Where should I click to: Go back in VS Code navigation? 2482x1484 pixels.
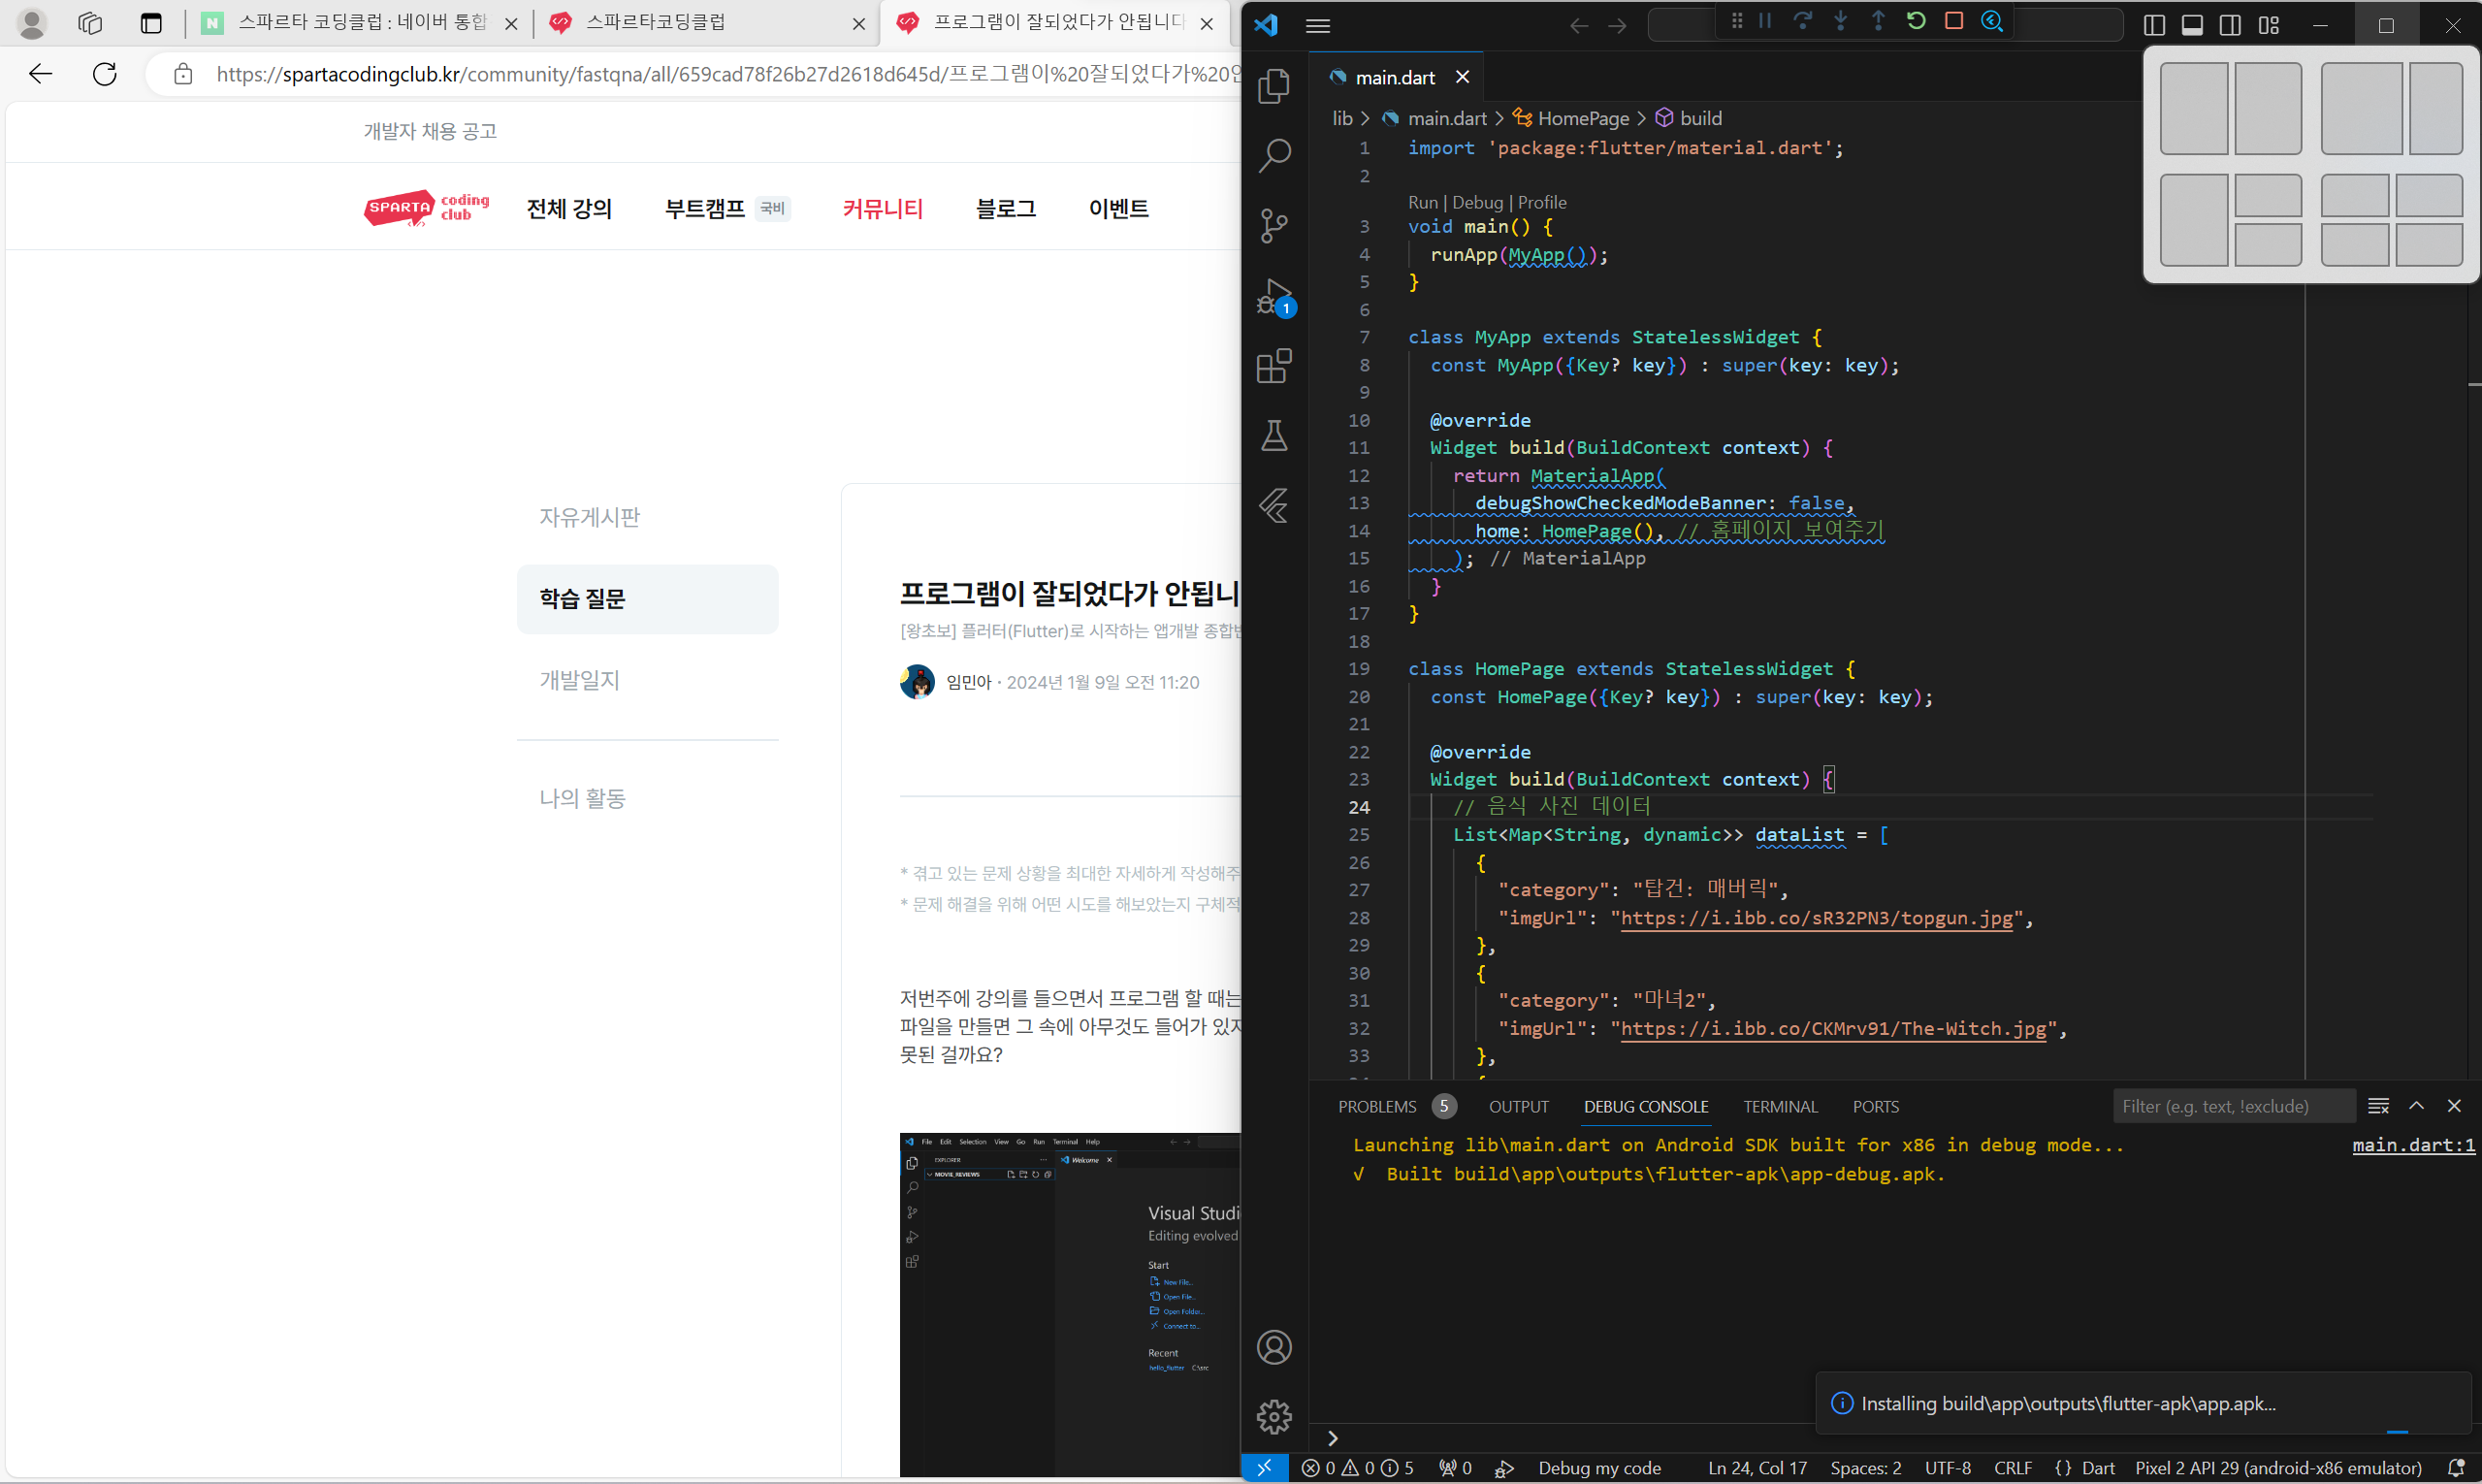(x=1578, y=26)
